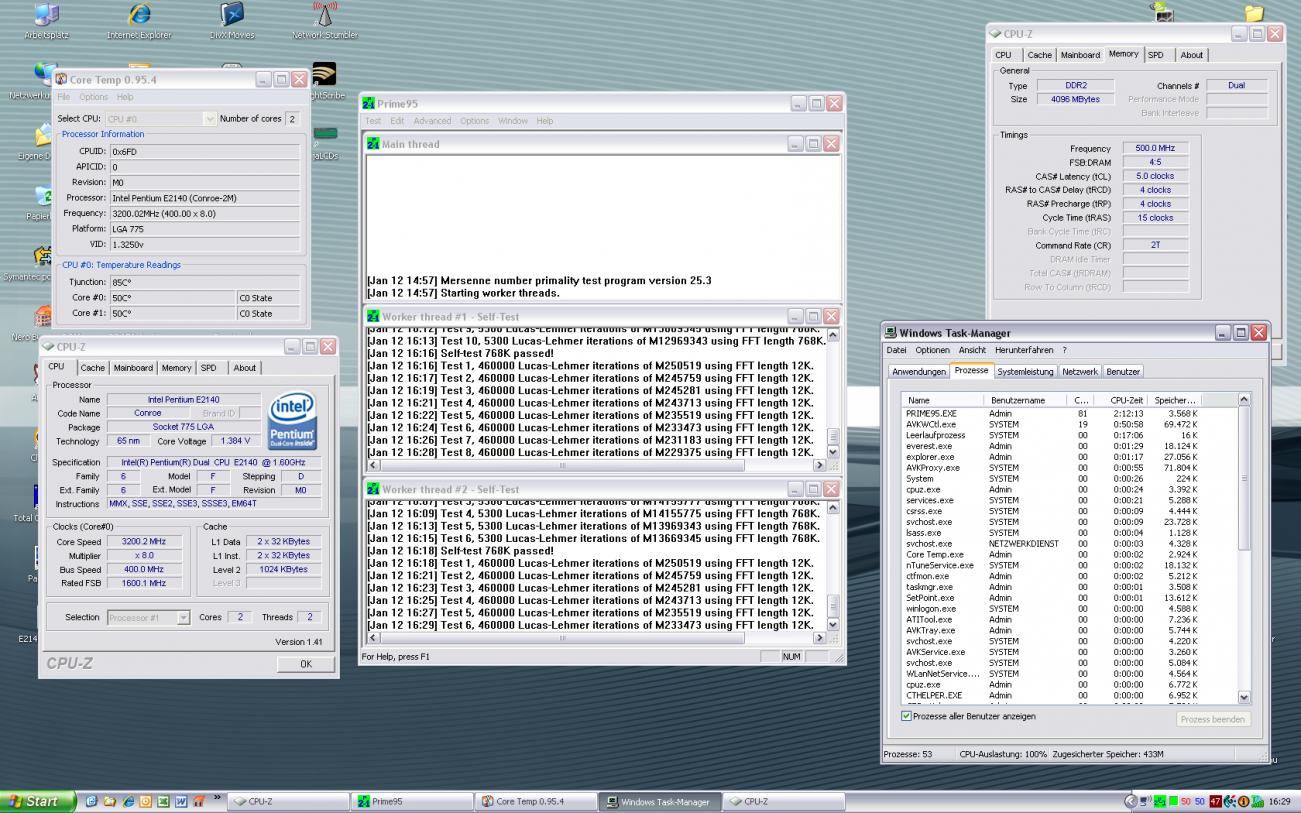The height and width of the screenshot is (813, 1301).
Task: Click the 'Prozess beenden' button
Action: click(x=1212, y=719)
